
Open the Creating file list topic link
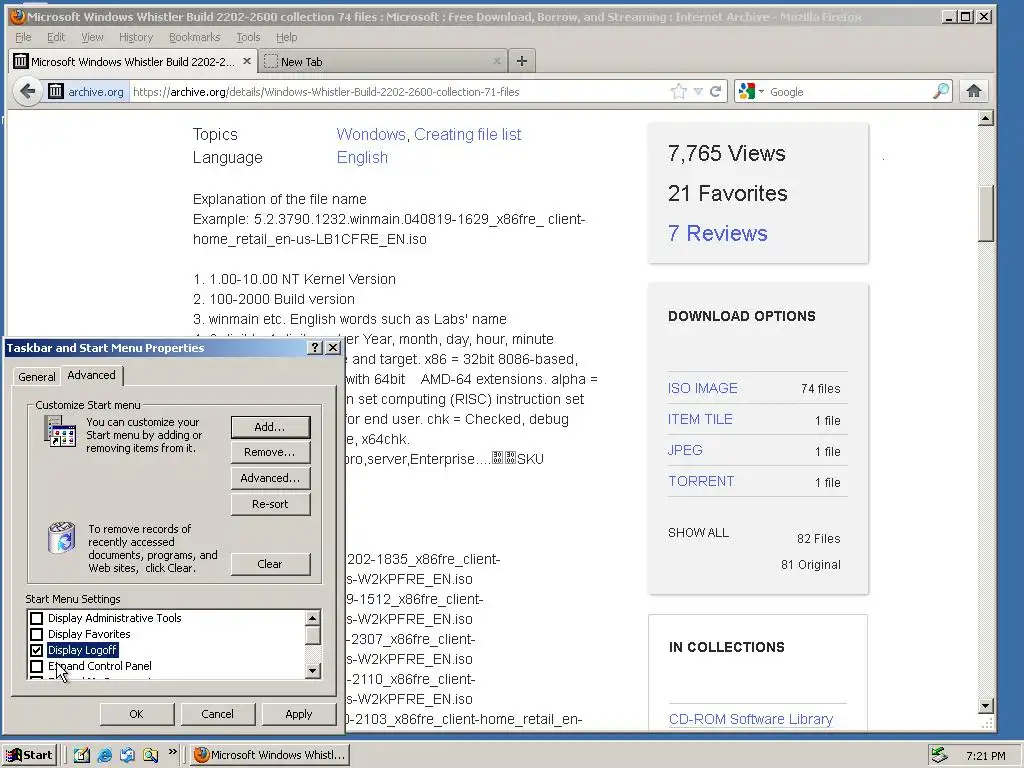pos(468,135)
